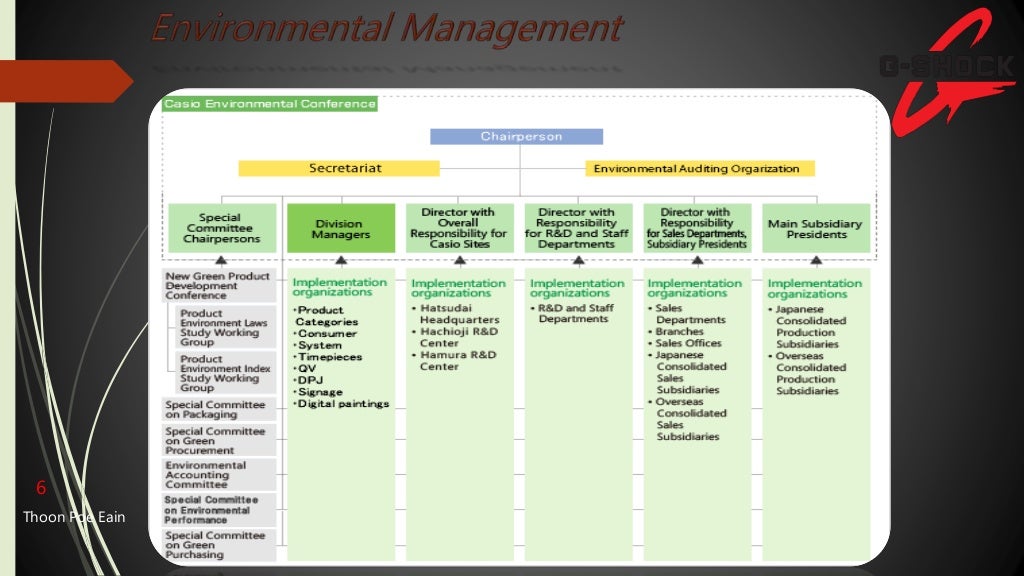The image size is (1024, 576).
Task: Click the Environmental Auditing Organization box
Action: coord(700,168)
